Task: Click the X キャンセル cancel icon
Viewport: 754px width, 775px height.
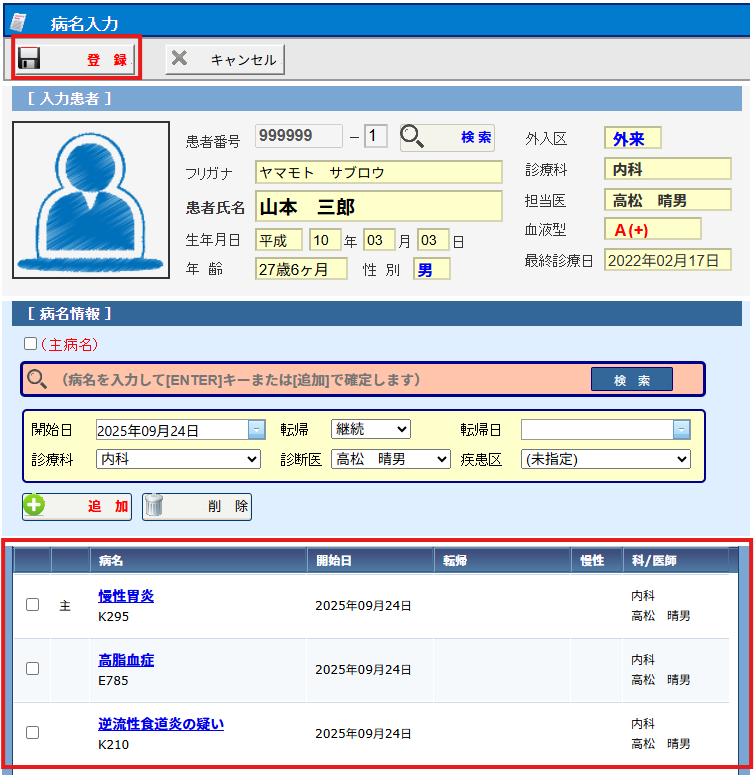Action: point(180,59)
